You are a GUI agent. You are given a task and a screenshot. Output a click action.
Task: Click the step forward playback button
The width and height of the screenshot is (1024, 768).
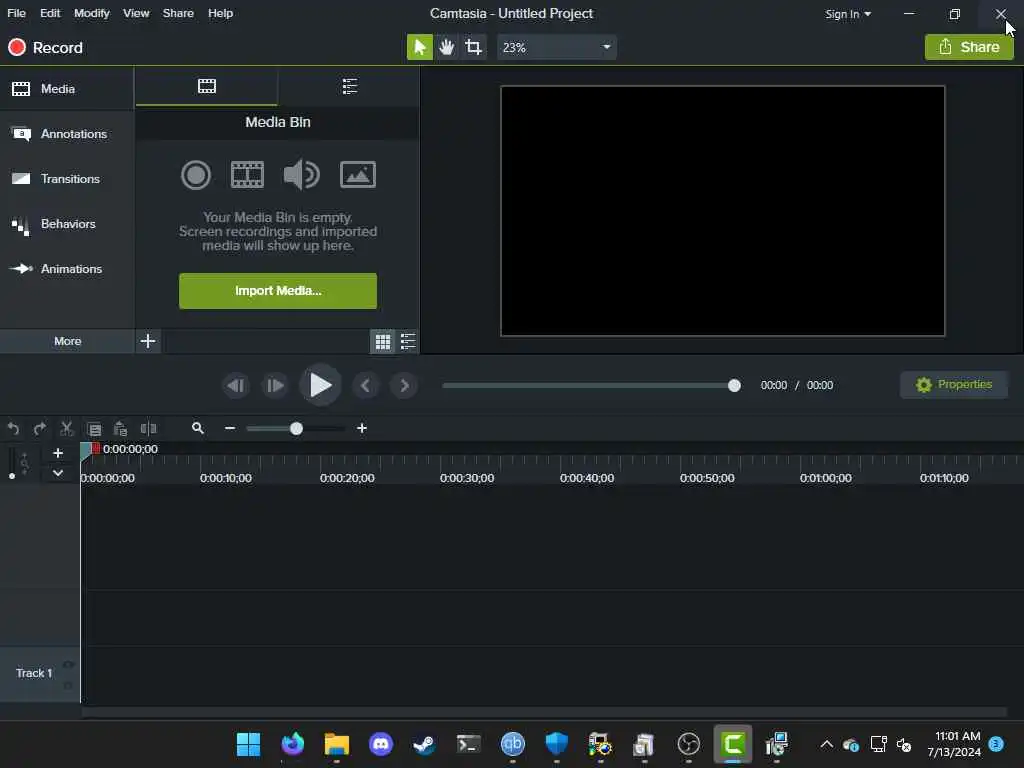tap(275, 385)
